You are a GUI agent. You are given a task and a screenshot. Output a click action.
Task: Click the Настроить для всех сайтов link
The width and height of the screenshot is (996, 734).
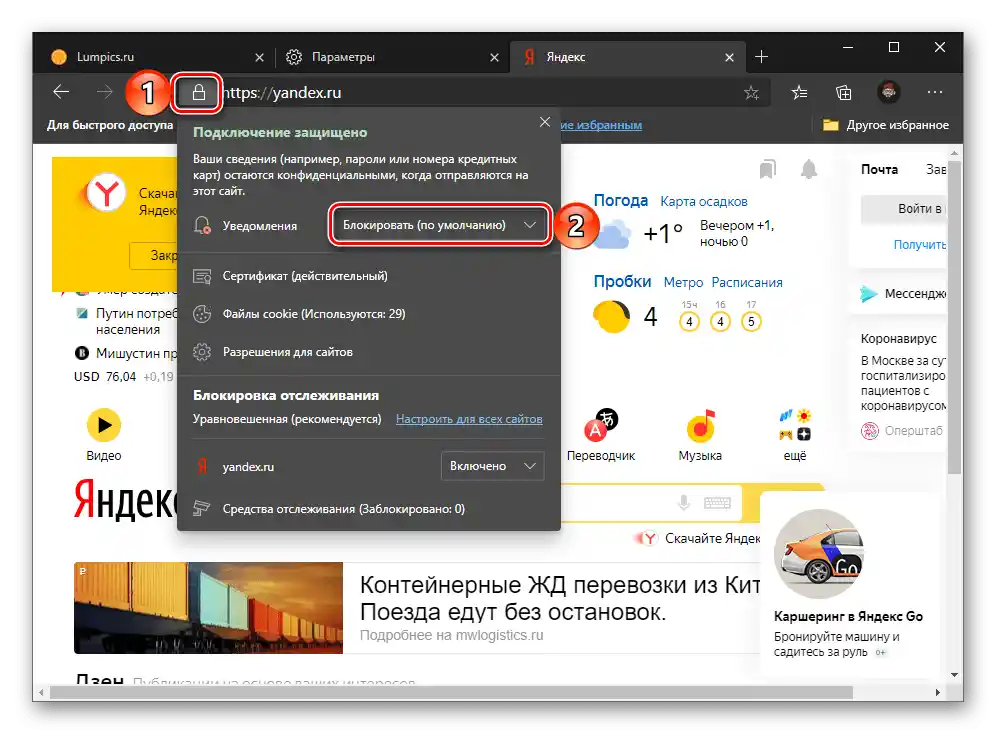(468, 419)
